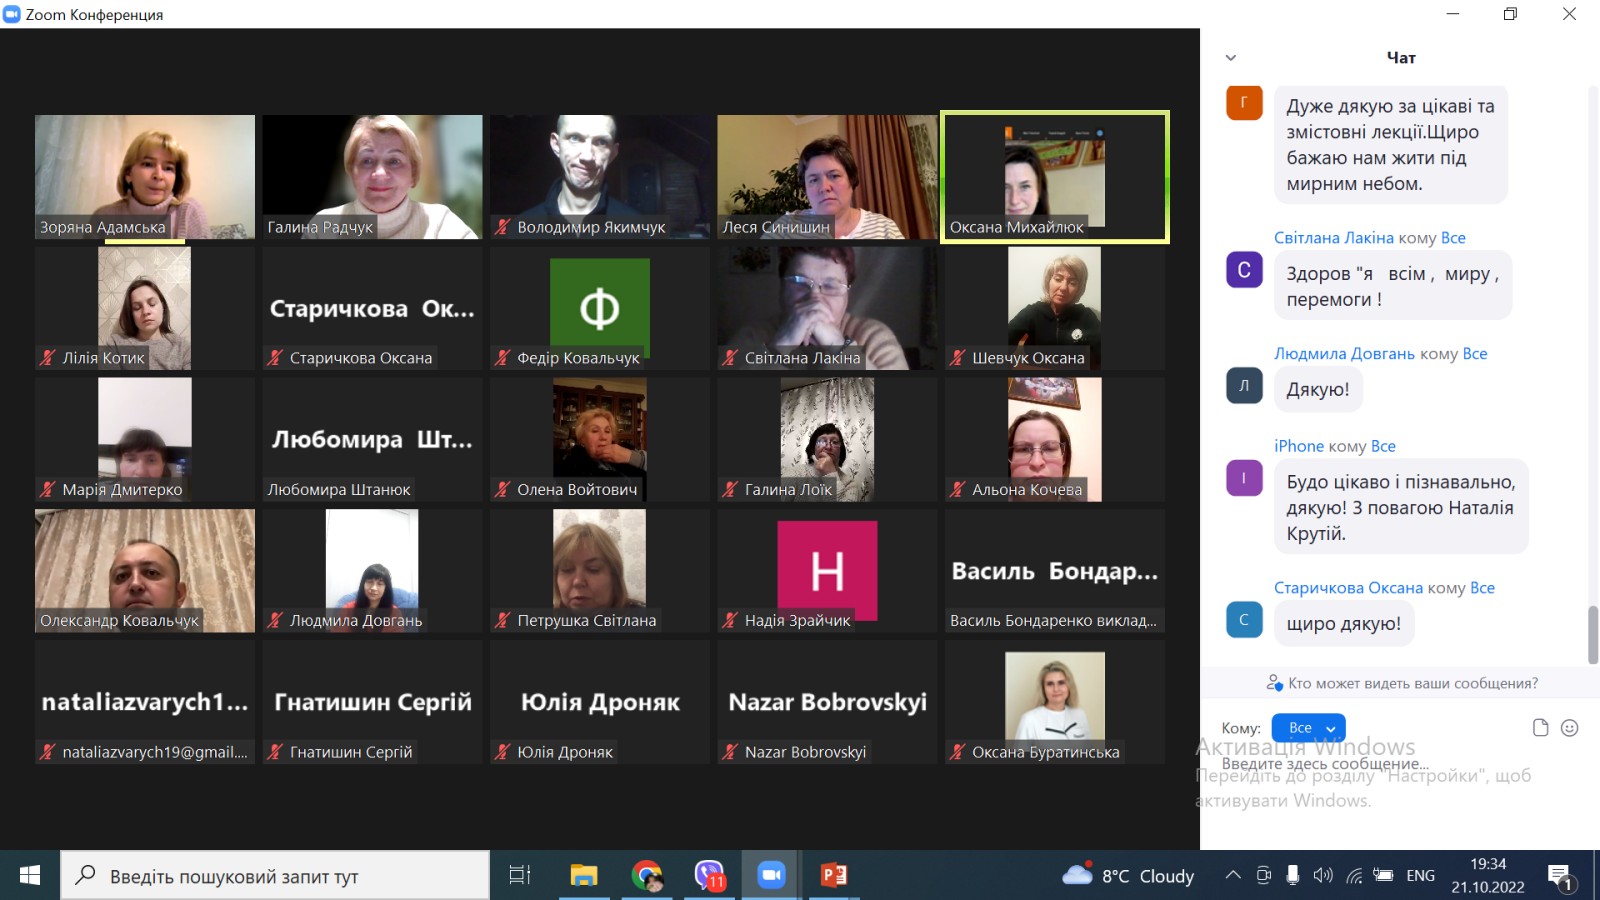Click the chat panel vertical scrollbar
Viewport: 1600px width, 900px height.
1592,634
